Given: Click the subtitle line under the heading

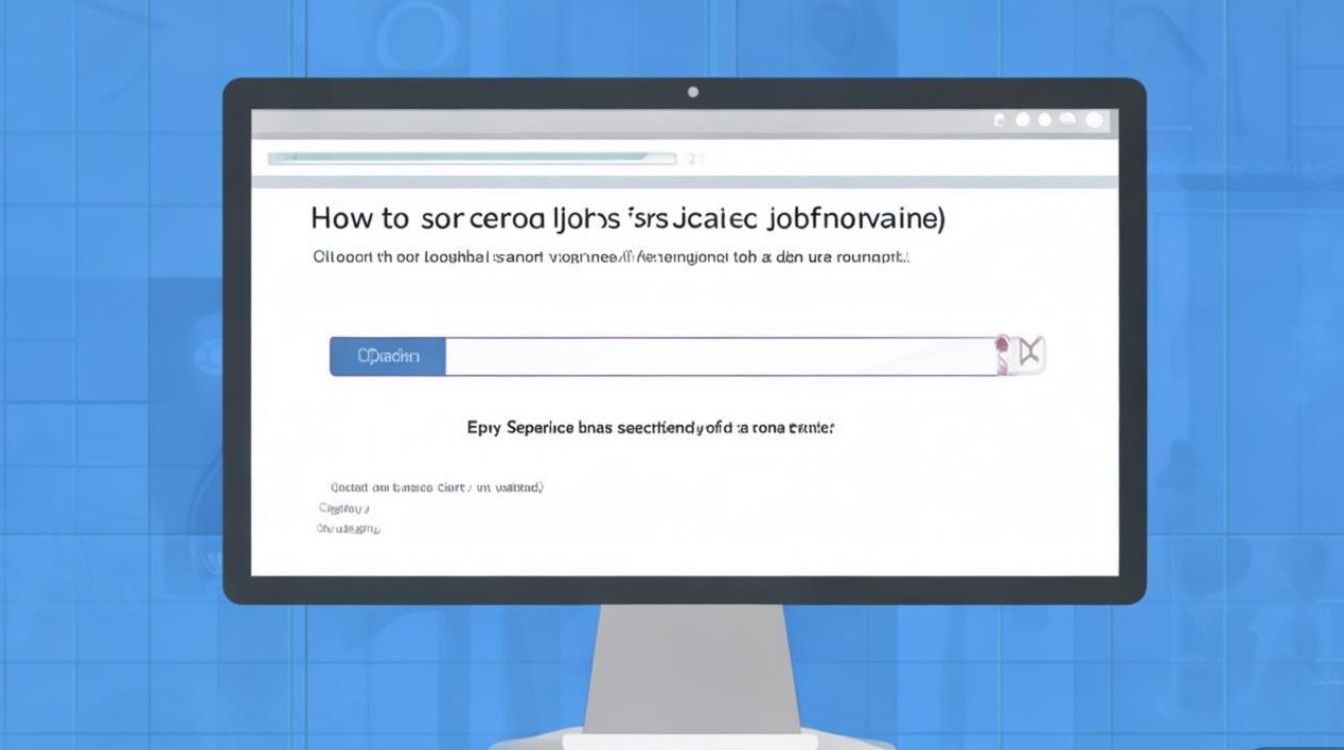Looking at the screenshot, I should [611, 257].
